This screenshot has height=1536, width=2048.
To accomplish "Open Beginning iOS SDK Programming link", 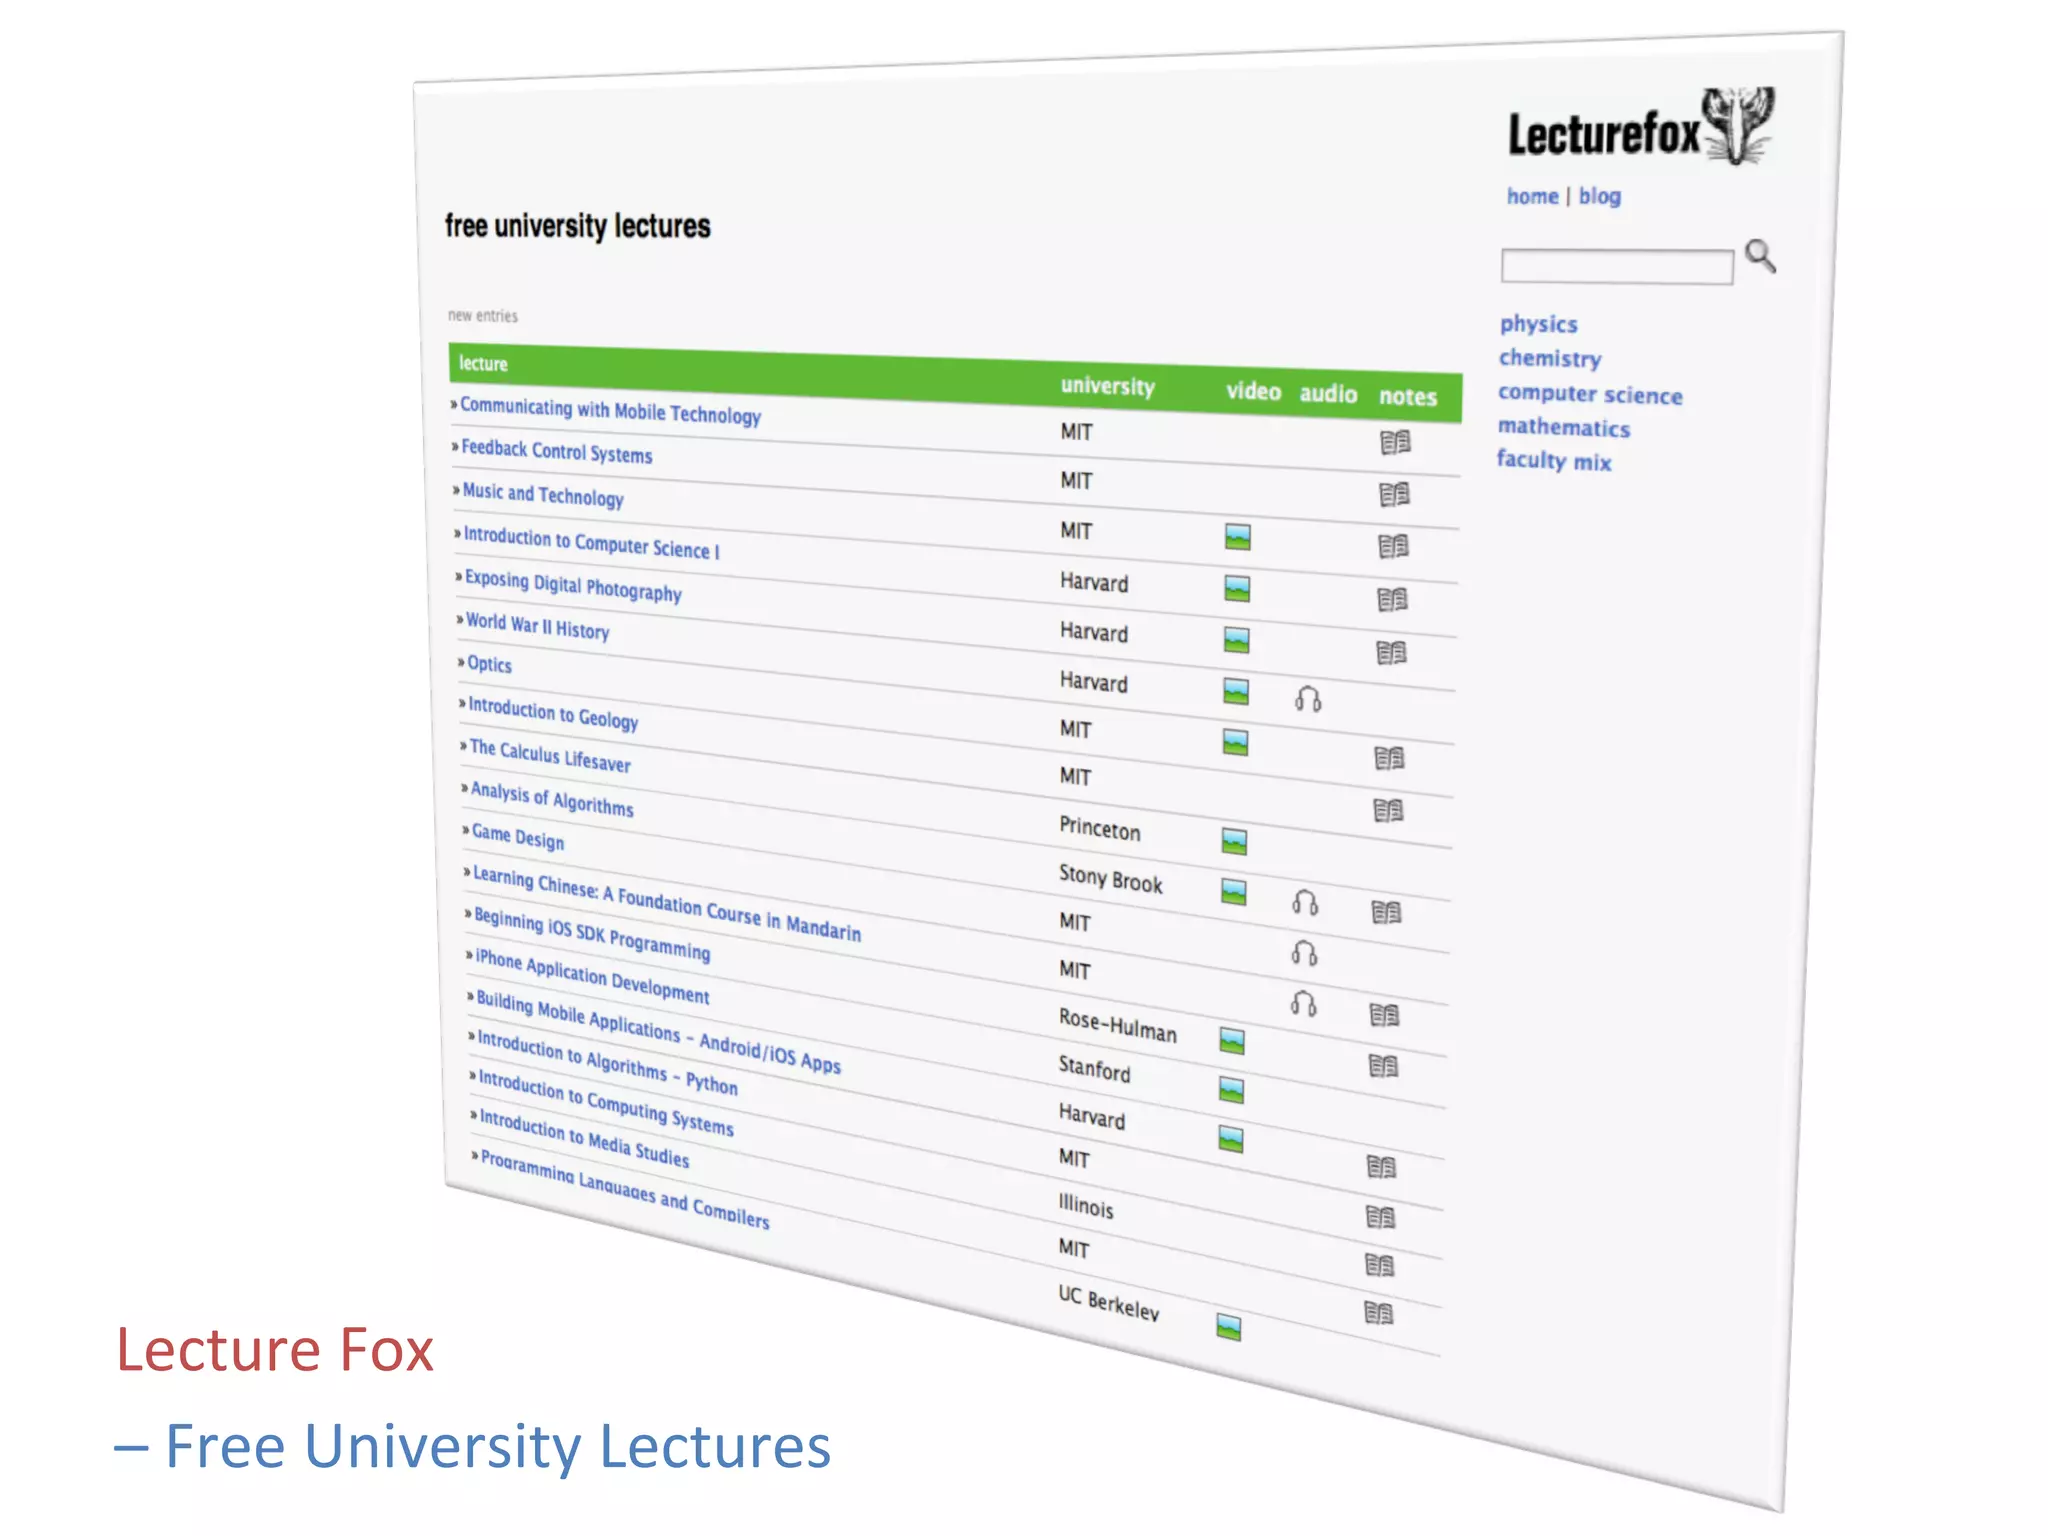I will point(592,933).
